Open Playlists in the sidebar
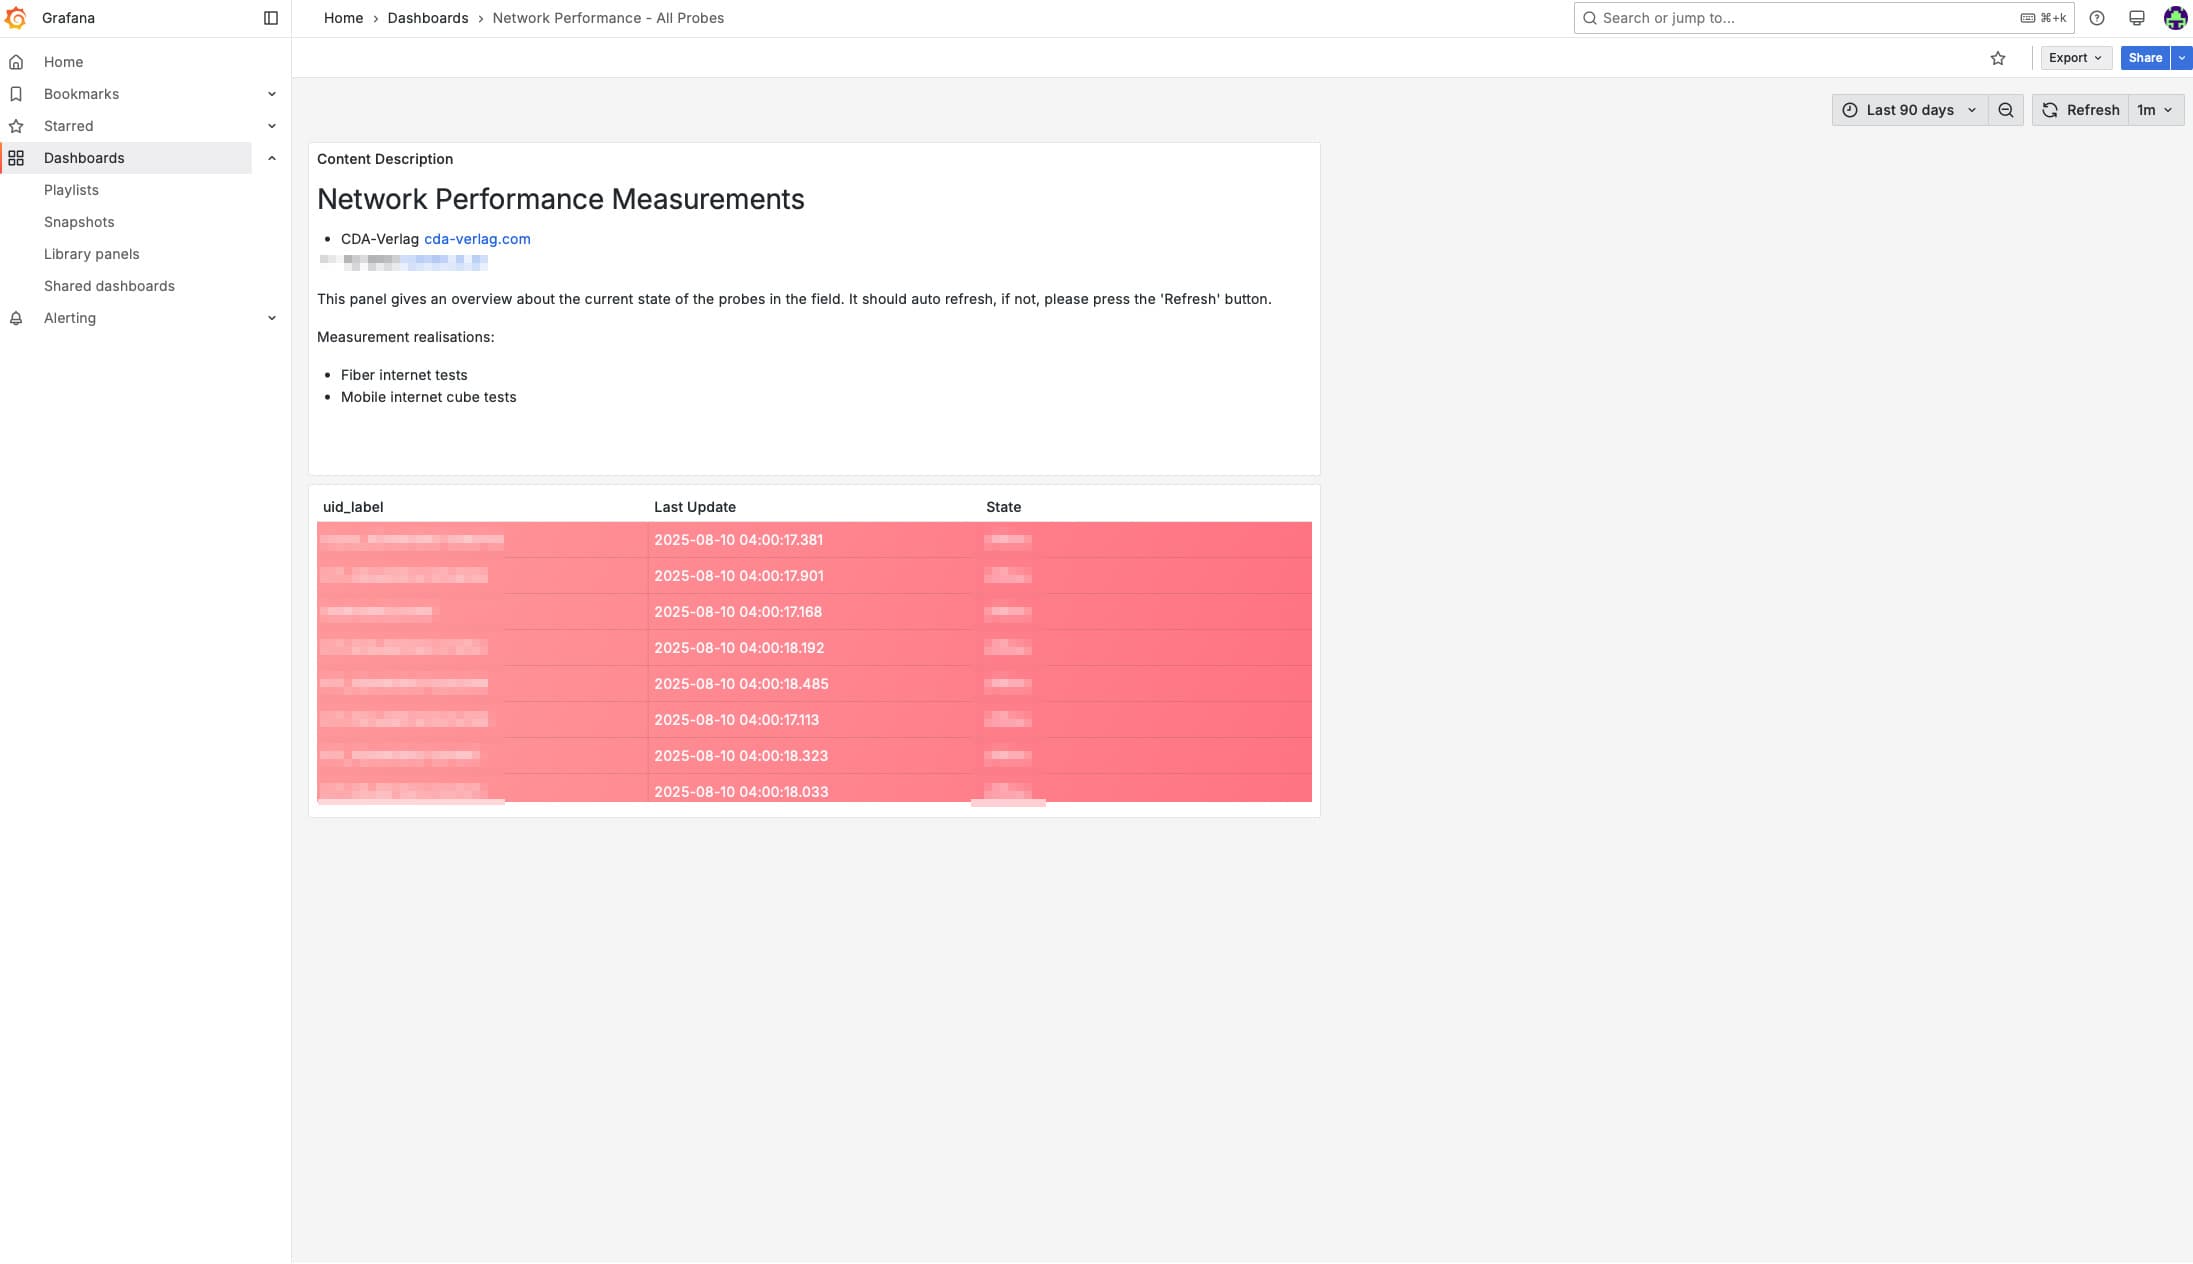This screenshot has width=2193, height=1264. [71, 190]
